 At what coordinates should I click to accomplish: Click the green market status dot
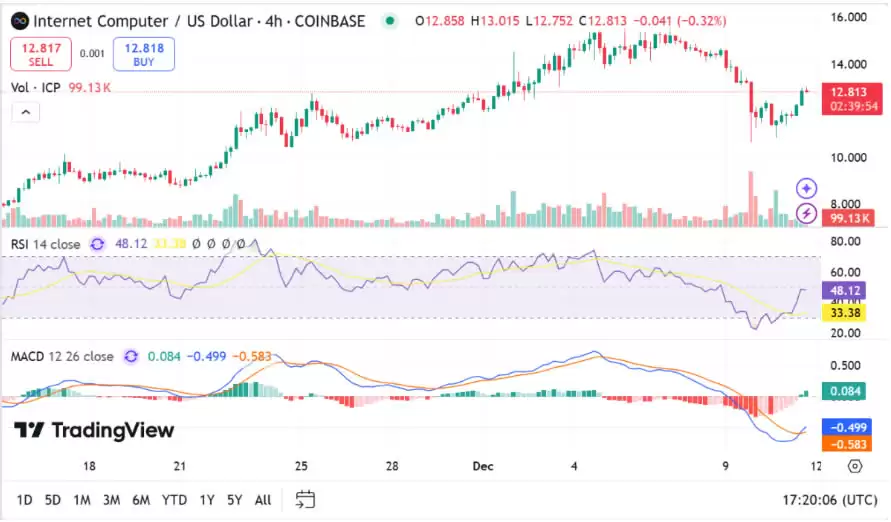coord(390,20)
